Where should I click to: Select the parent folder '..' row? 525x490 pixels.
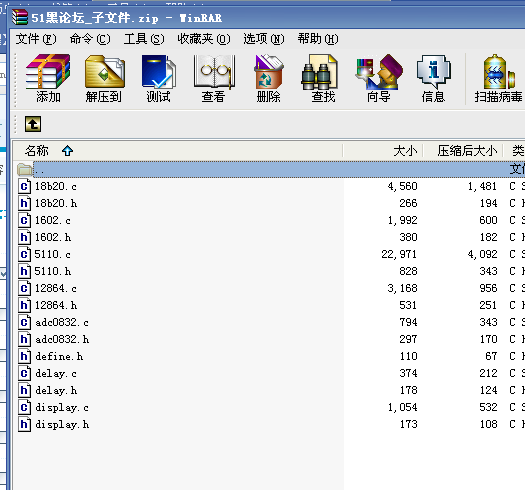point(270,169)
